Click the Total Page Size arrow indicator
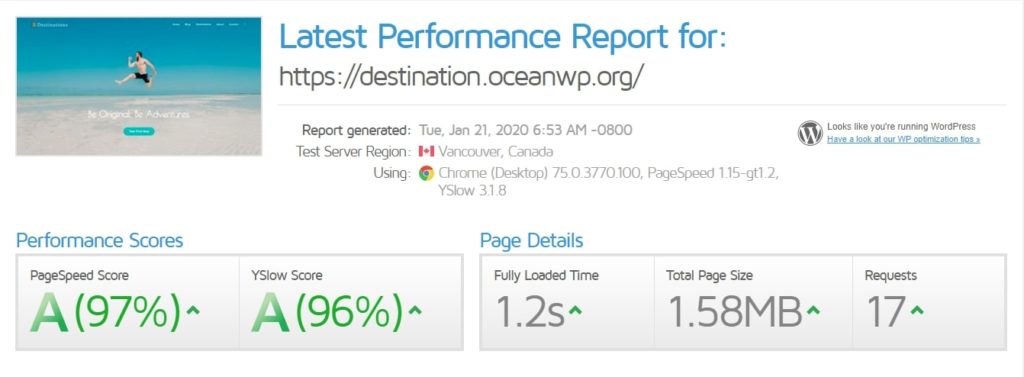 click(812, 310)
